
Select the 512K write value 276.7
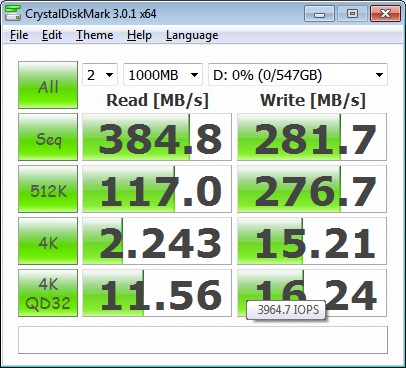point(312,189)
